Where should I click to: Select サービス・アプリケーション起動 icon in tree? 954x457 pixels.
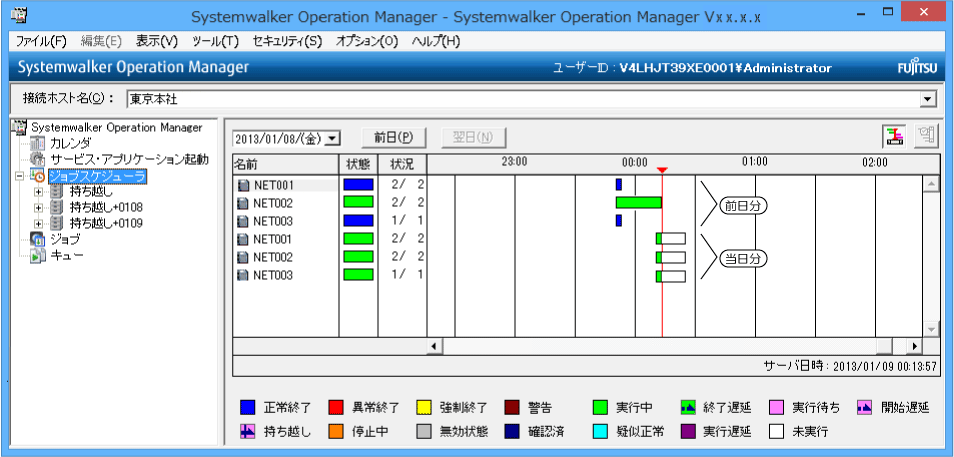[x=39, y=159]
